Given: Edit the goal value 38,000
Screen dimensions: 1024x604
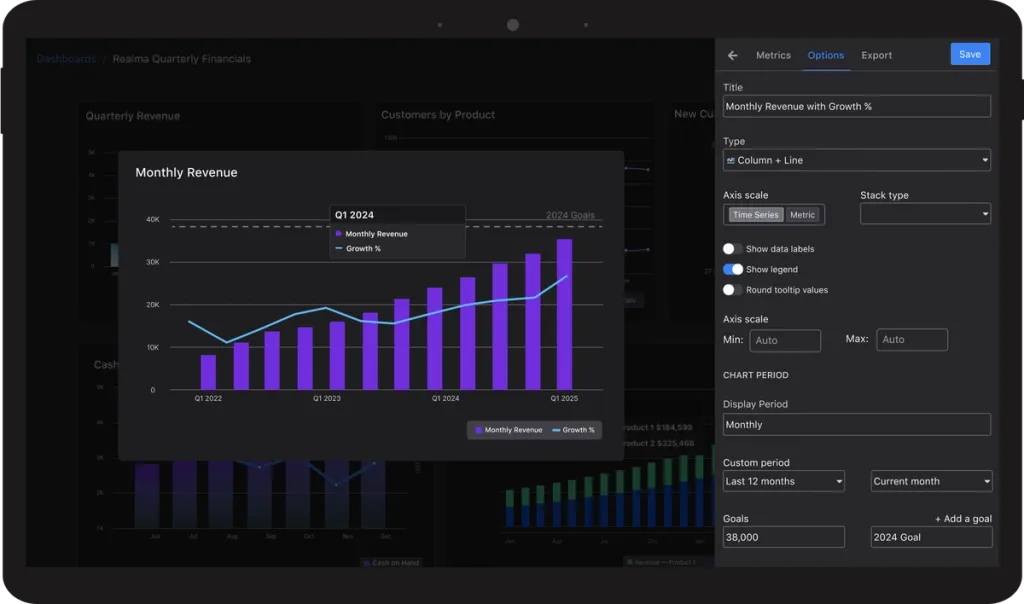Looking at the screenshot, I should [783, 537].
